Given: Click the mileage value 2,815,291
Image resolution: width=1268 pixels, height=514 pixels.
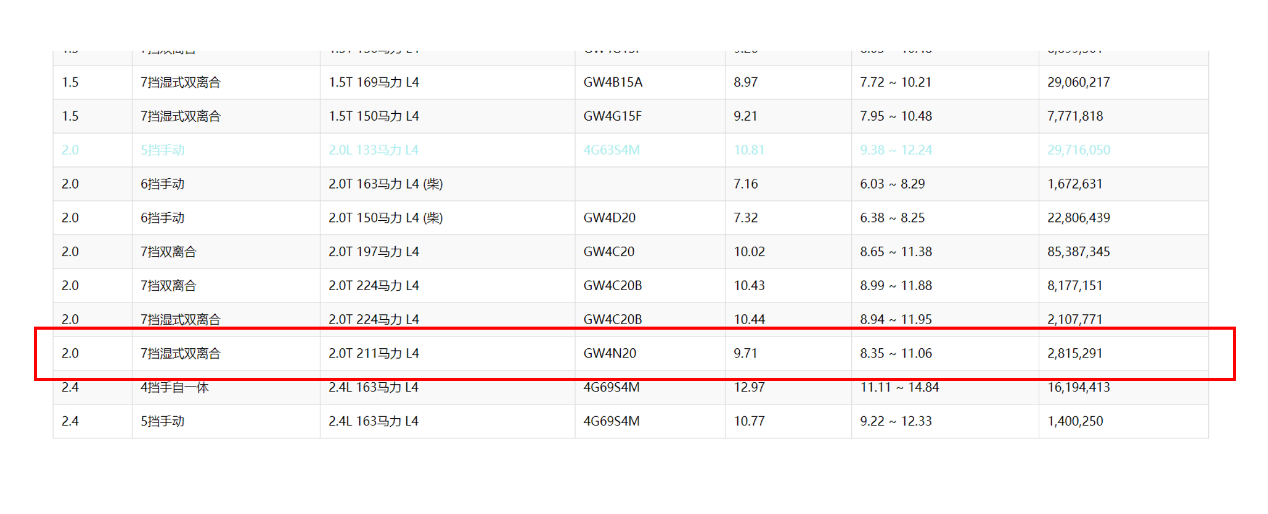Looking at the screenshot, I should [x=1078, y=354].
